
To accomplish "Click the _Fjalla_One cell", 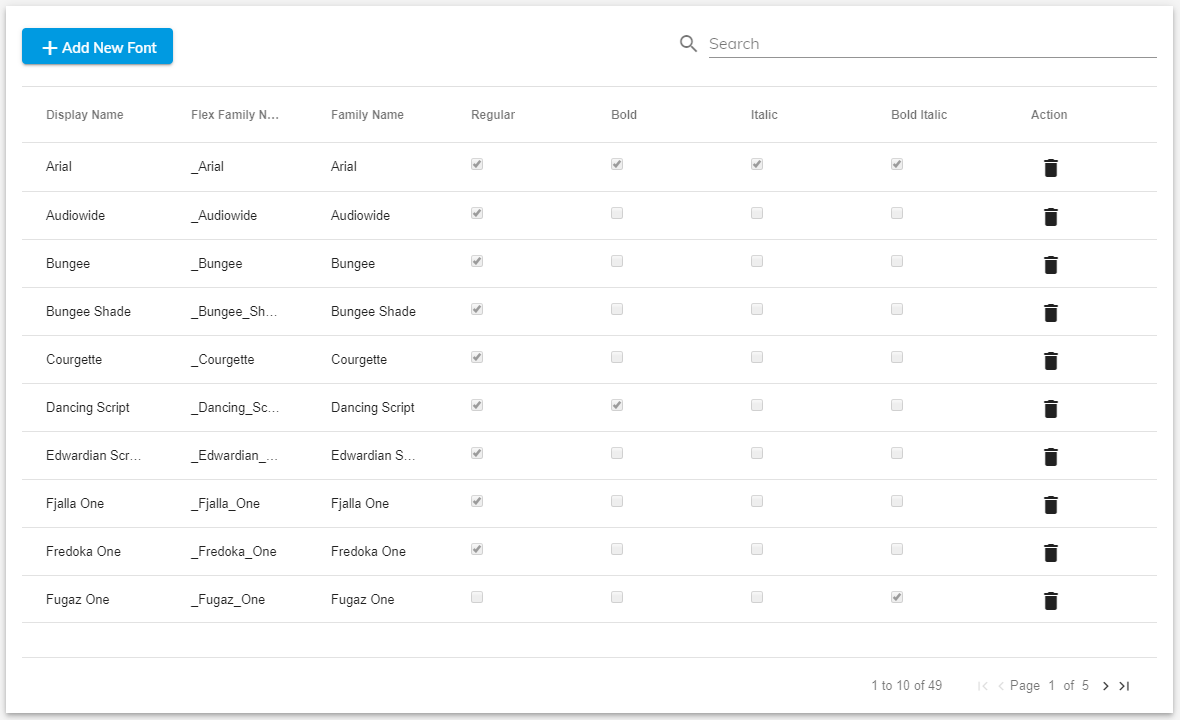I will coord(226,503).
